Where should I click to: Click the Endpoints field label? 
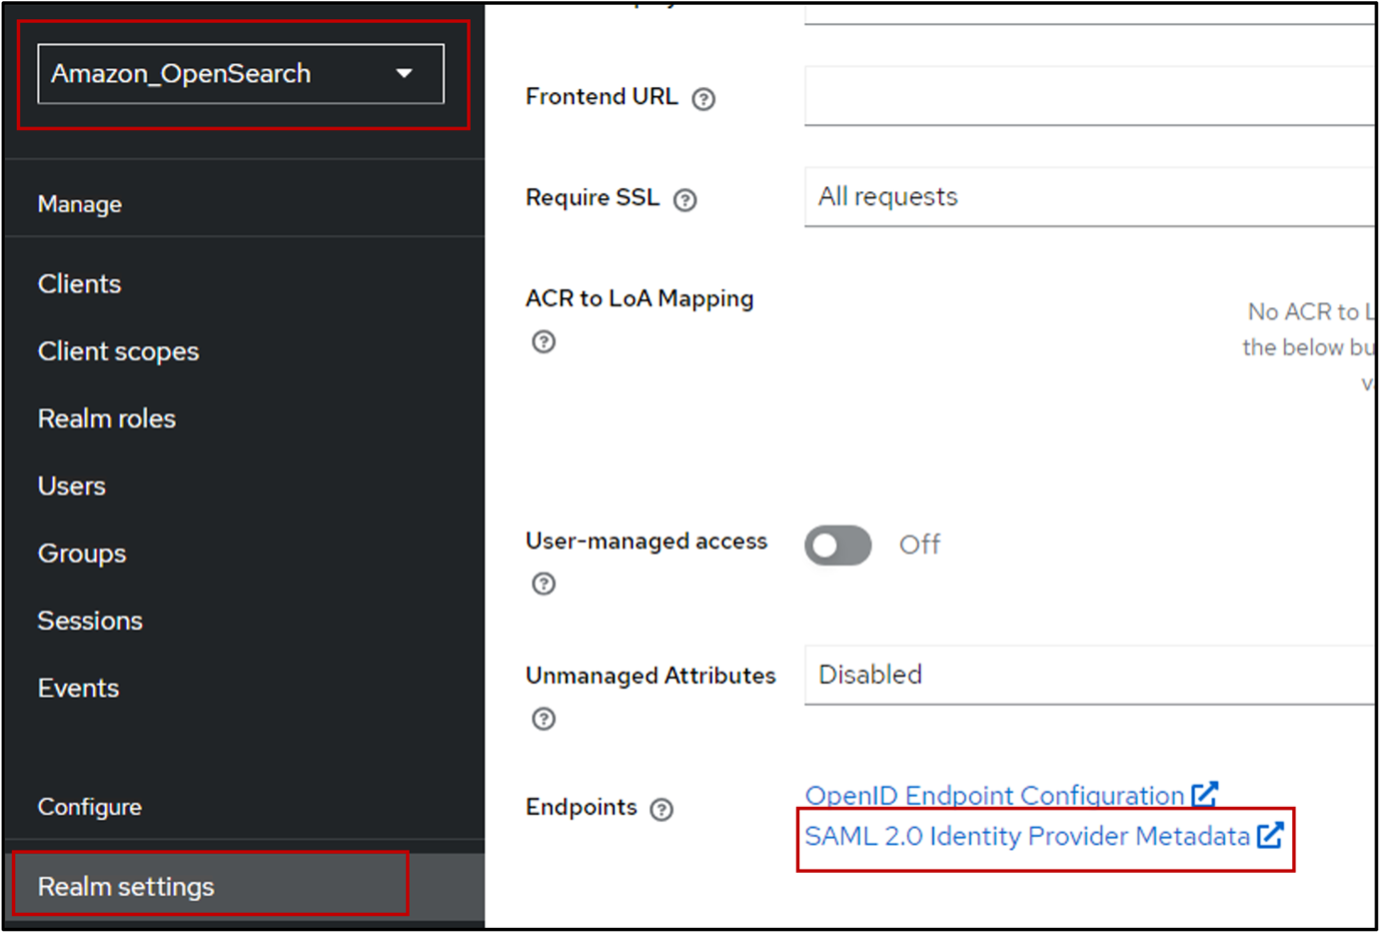582,807
